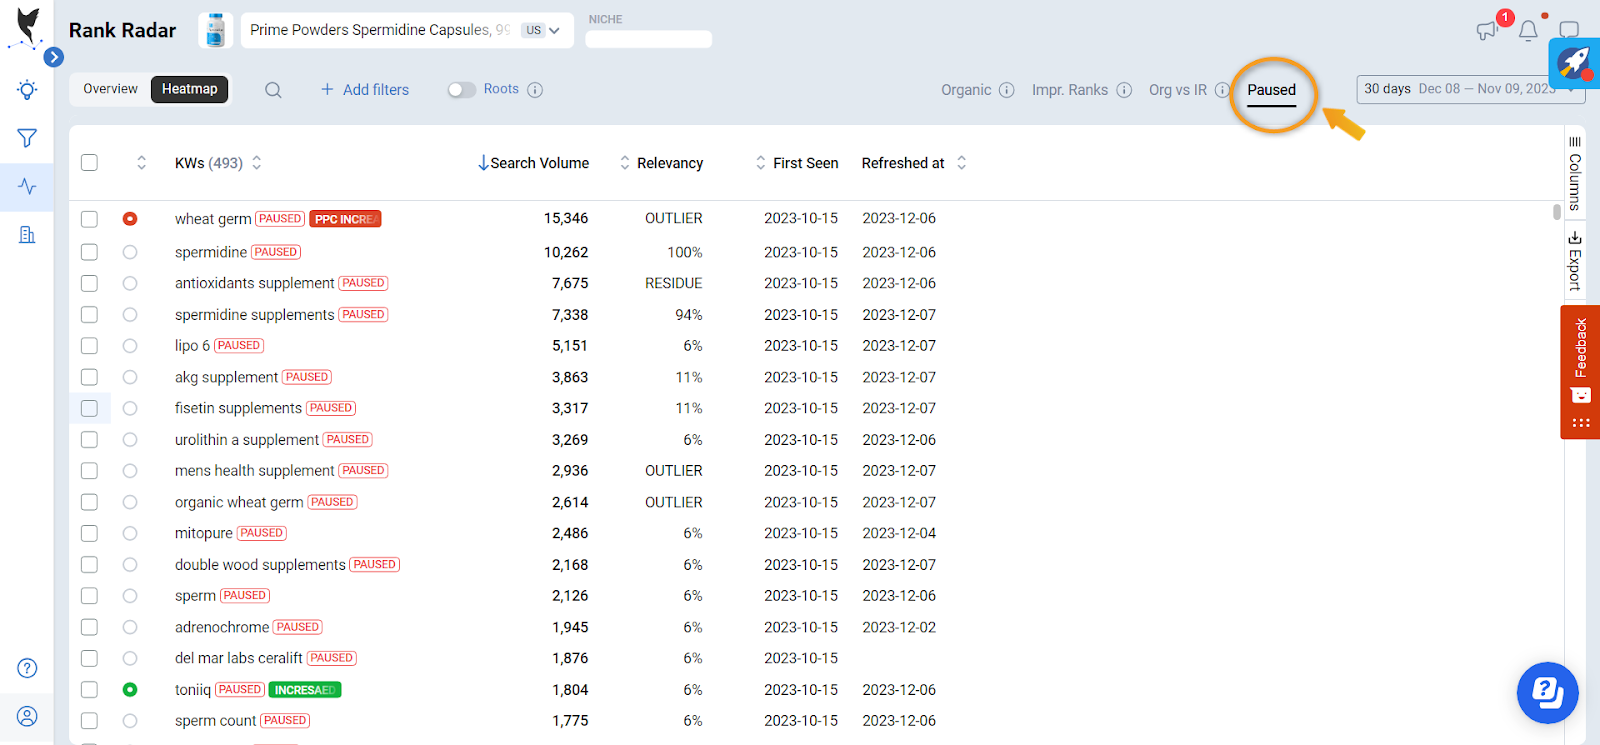Viewport: 1600px width, 745px height.
Task: Click the double wood supplements keyword
Action: point(260,565)
